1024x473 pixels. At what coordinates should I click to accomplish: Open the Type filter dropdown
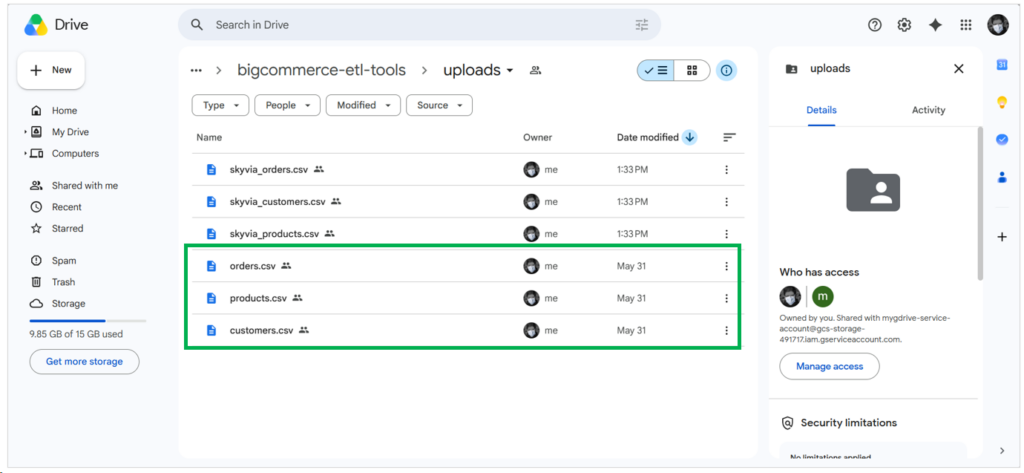click(221, 105)
